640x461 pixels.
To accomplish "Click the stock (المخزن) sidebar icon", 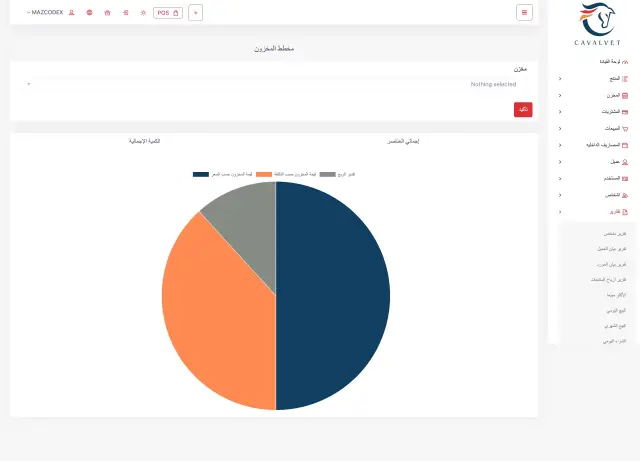I will point(625,95).
